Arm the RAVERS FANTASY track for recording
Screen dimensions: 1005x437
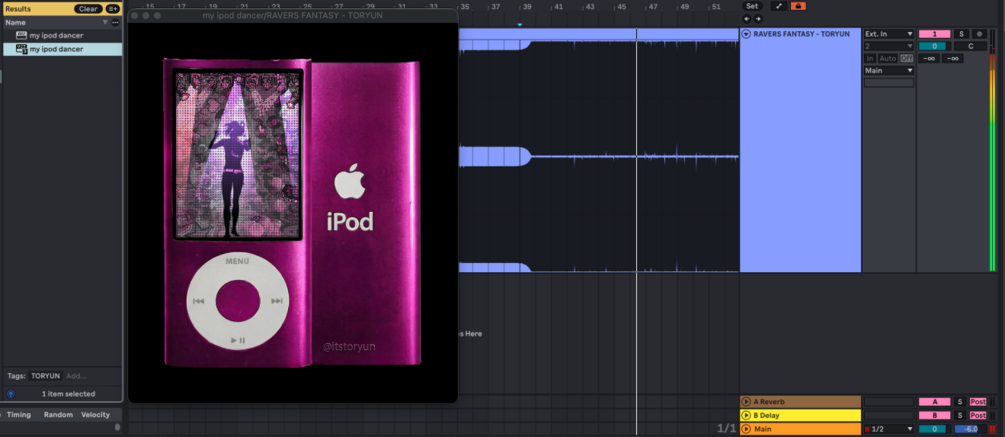(979, 34)
